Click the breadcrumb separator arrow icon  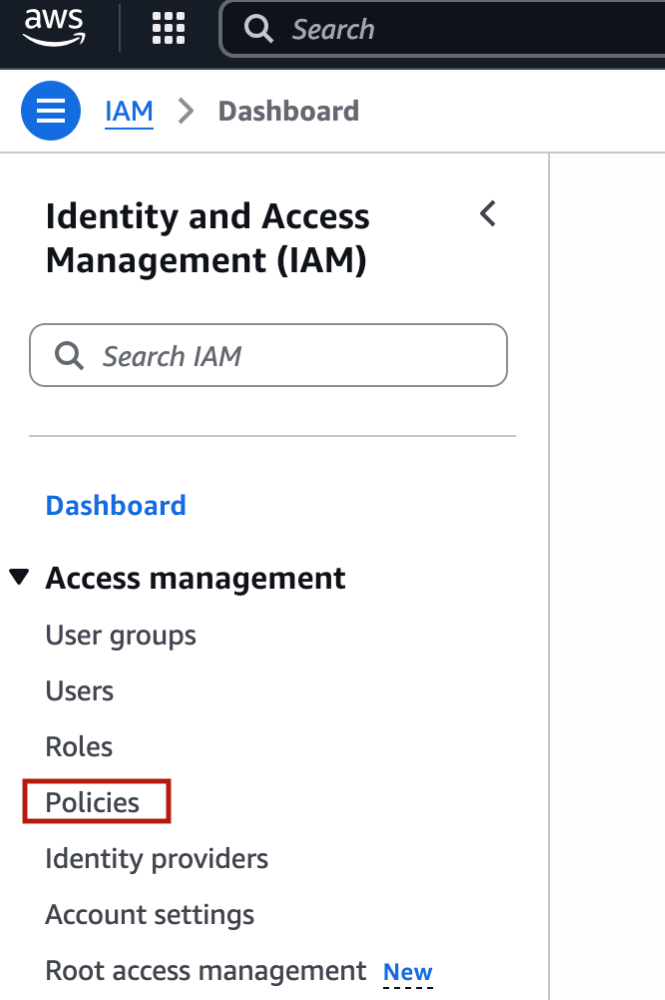[x=186, y=111]
